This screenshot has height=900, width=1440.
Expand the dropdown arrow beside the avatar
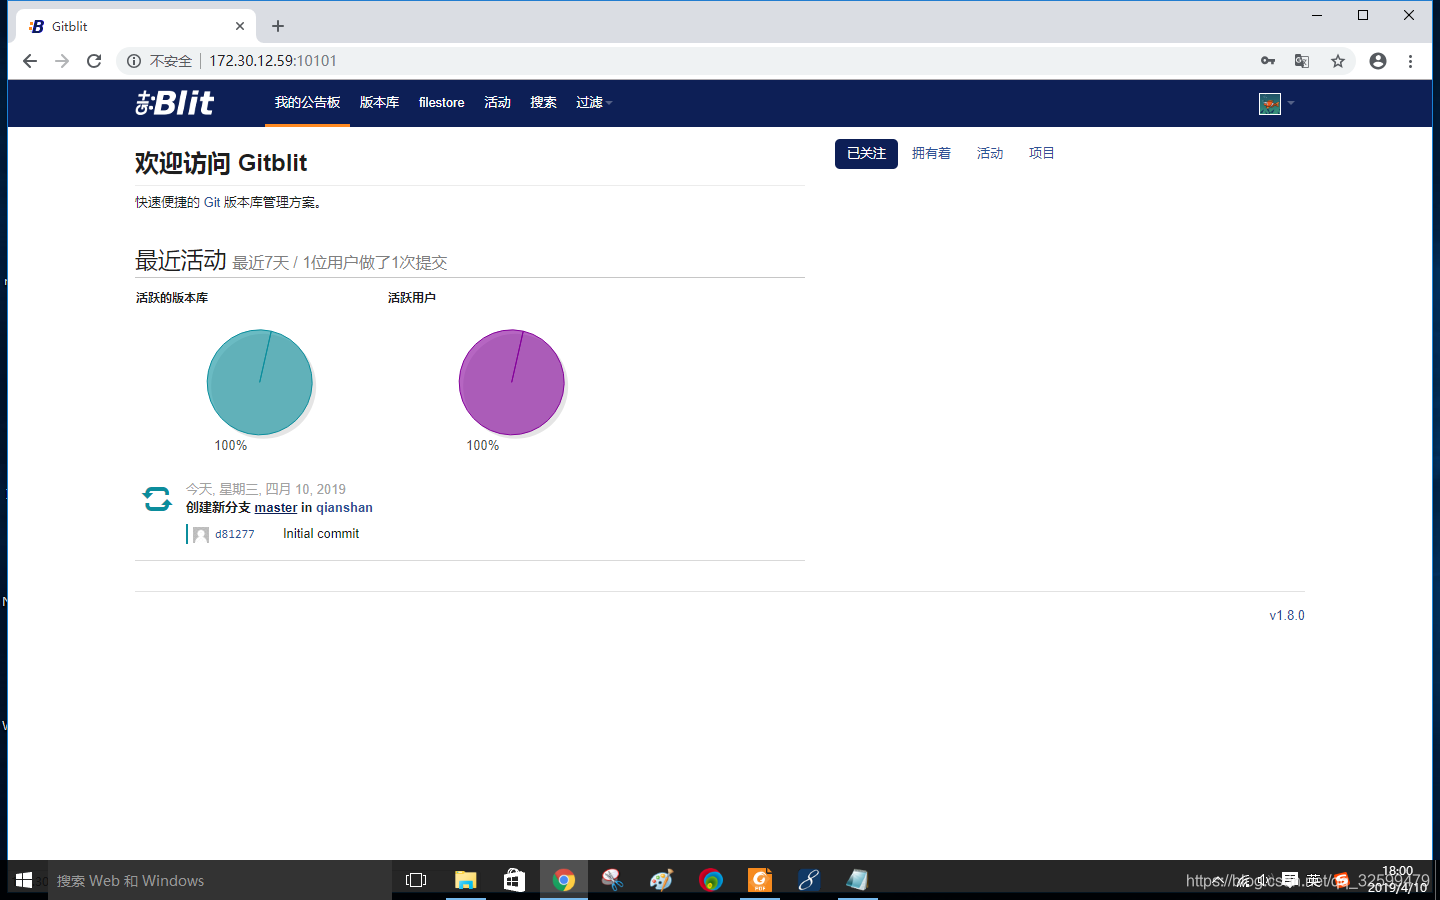tap(1291, 103)
